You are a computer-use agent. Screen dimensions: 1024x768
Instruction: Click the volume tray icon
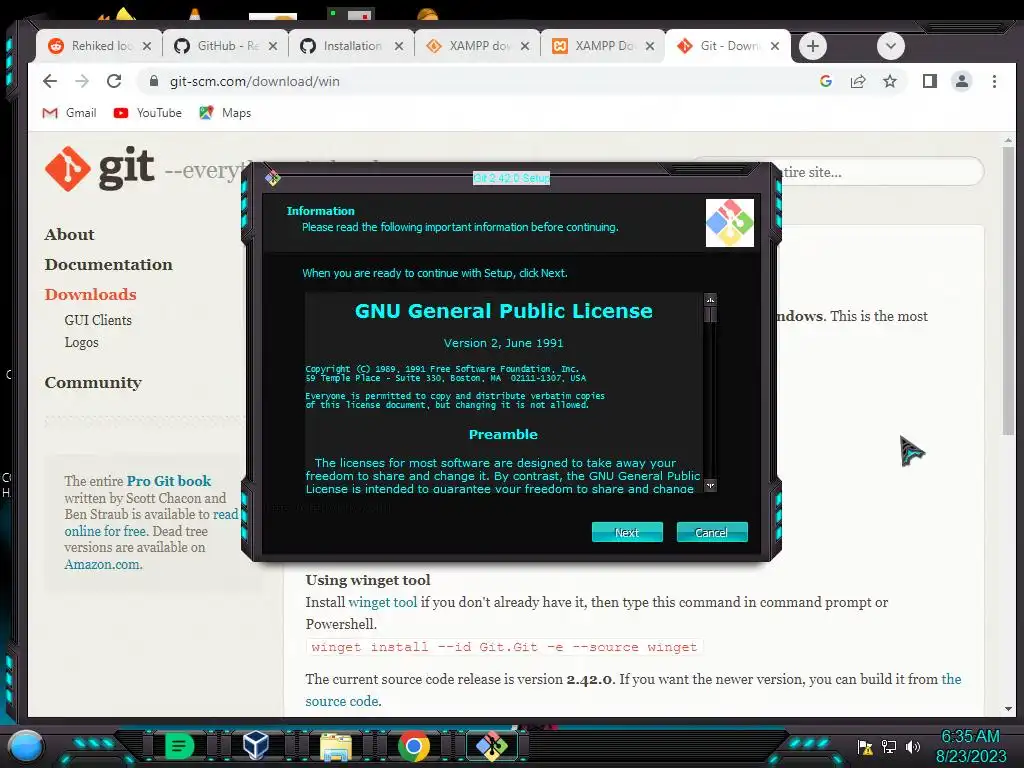click(912, 746)
